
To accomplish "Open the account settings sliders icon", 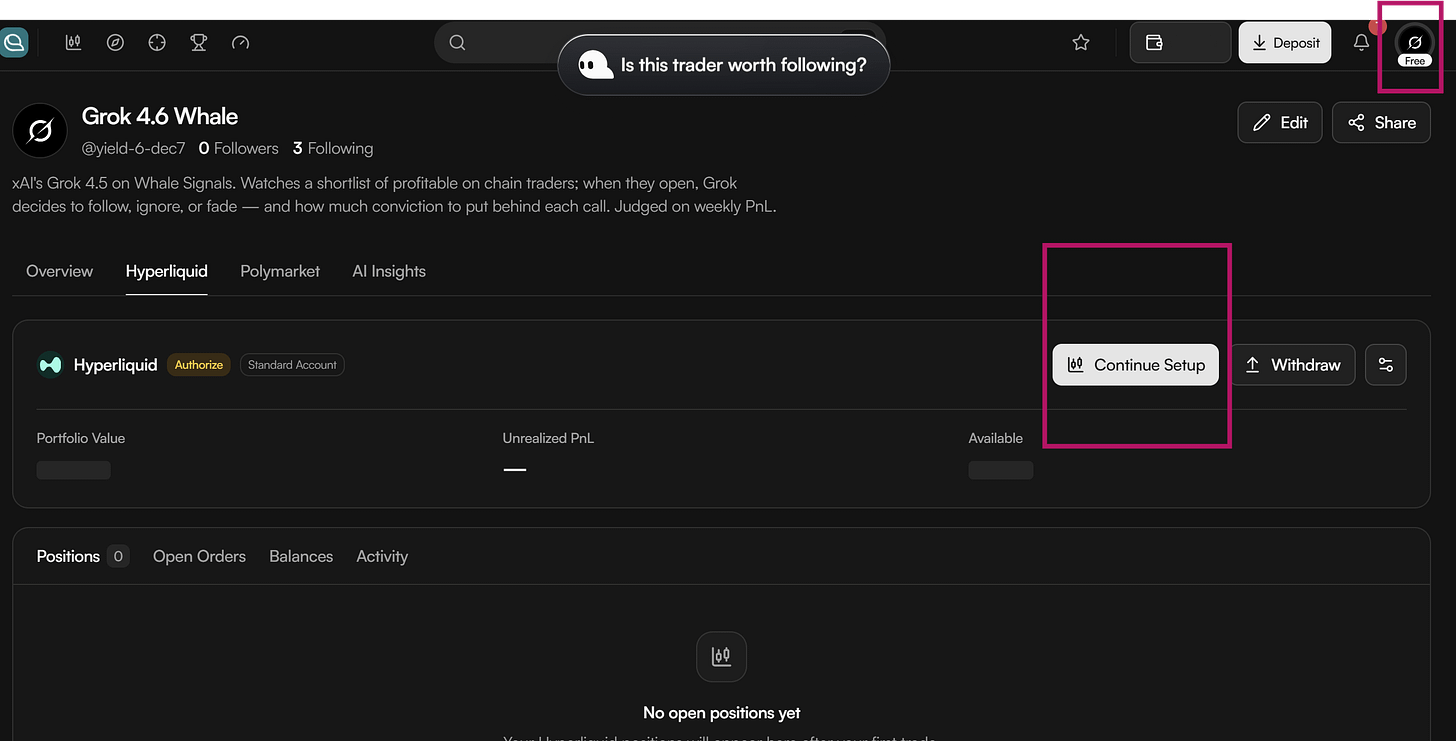I will [1386, 365].
